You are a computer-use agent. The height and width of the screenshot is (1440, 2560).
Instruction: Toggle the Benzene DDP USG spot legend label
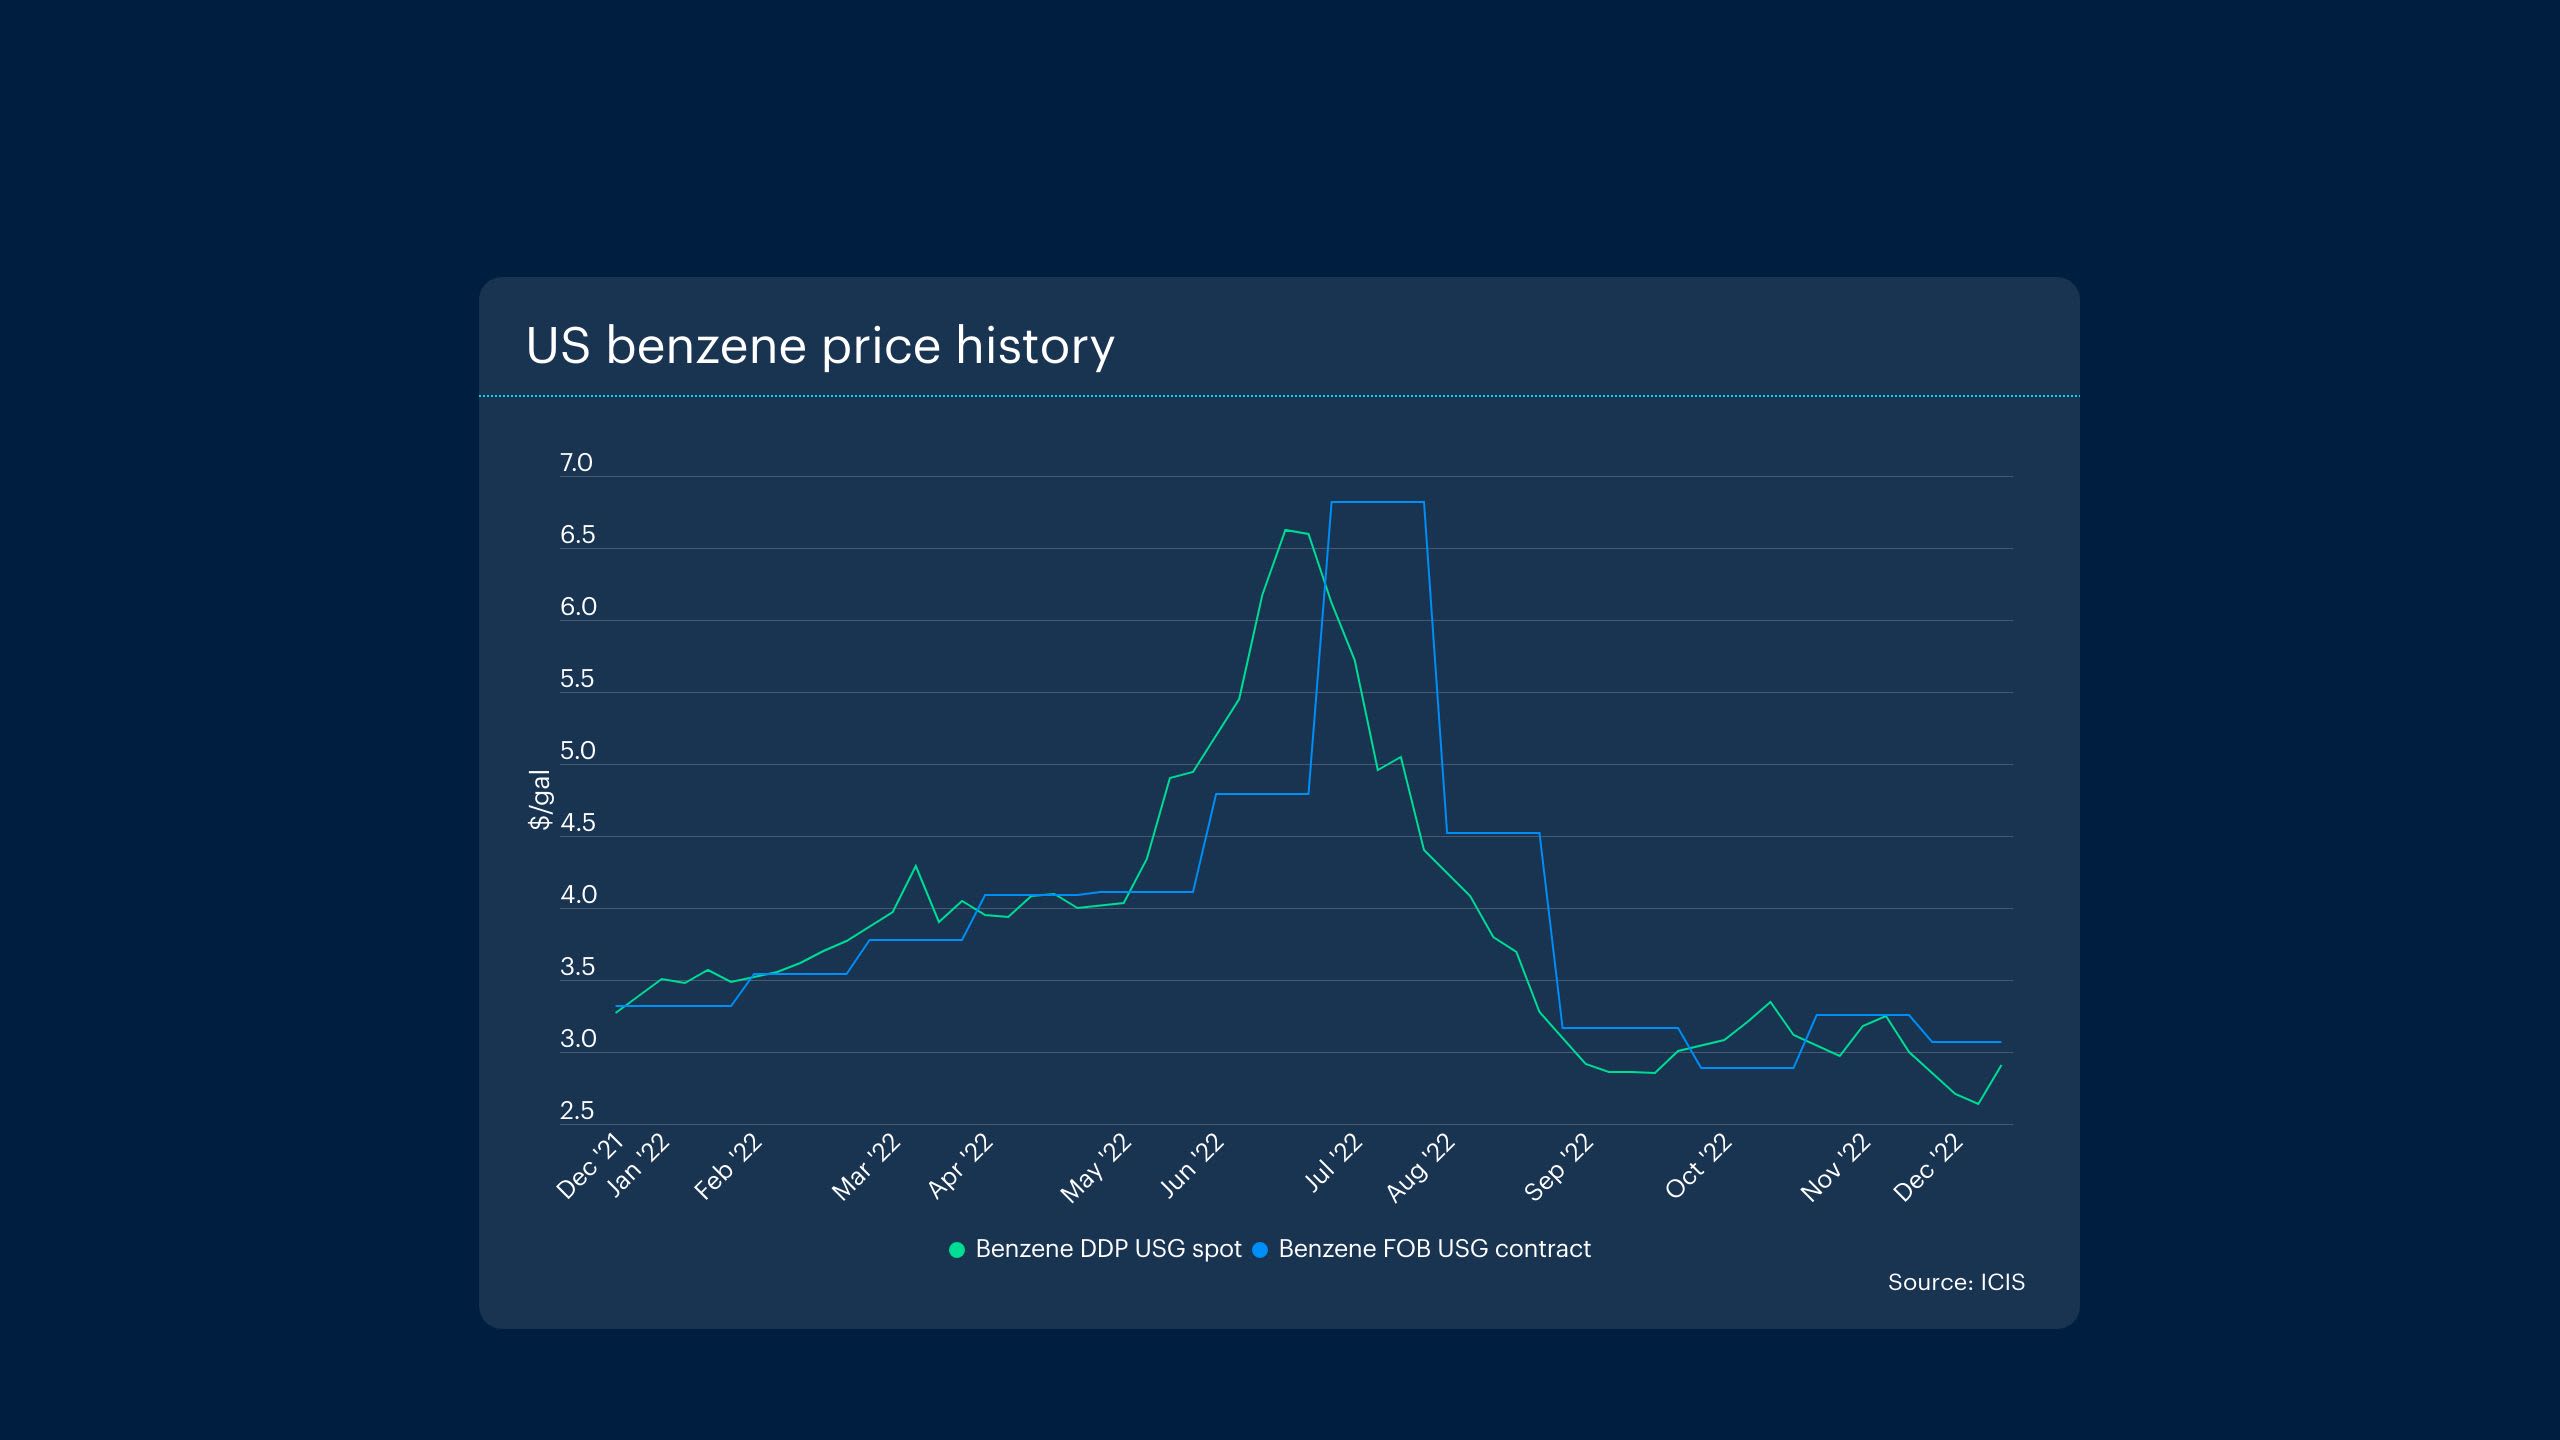pyautogui.click(x=1108, y=1249)
